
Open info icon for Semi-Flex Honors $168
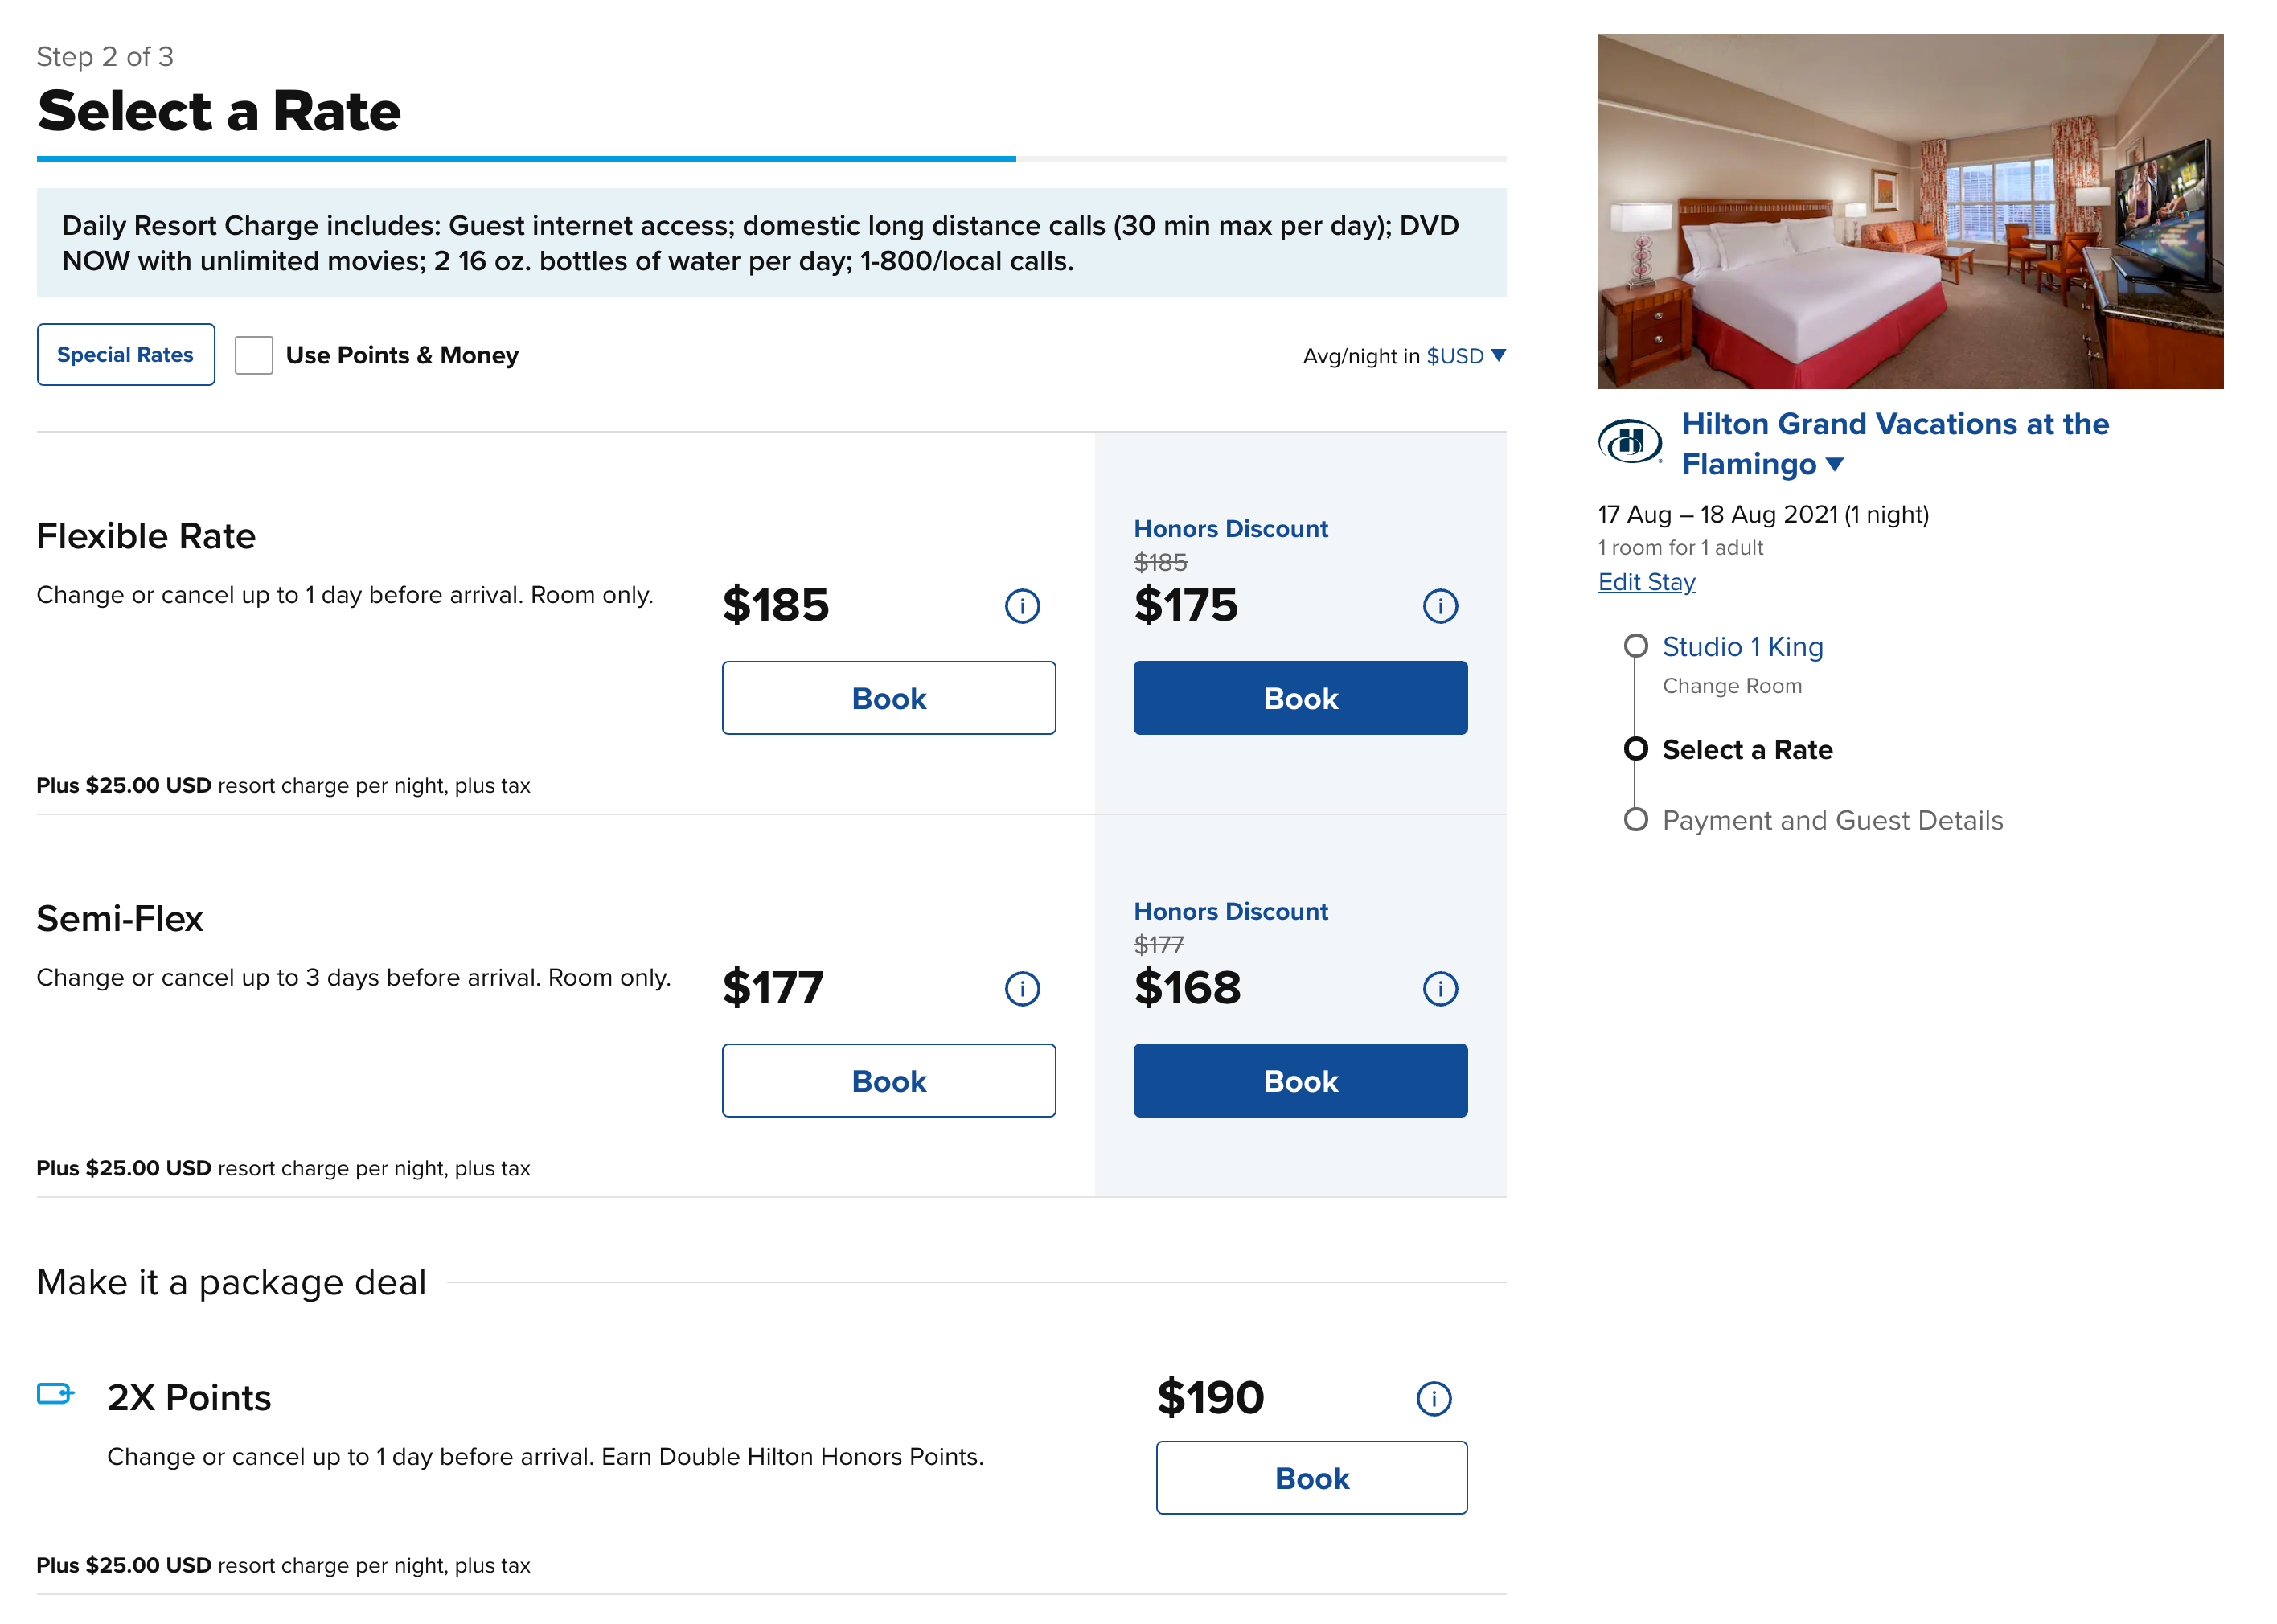pyautogui.click(x=1439, y=989)
